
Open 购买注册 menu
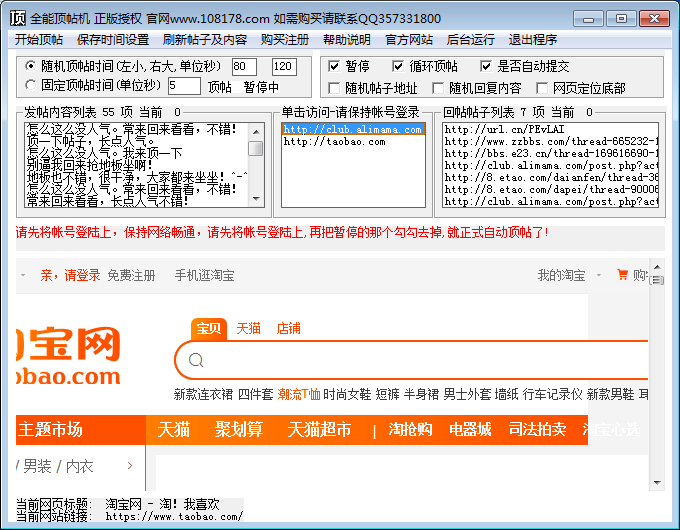[285, 40]
